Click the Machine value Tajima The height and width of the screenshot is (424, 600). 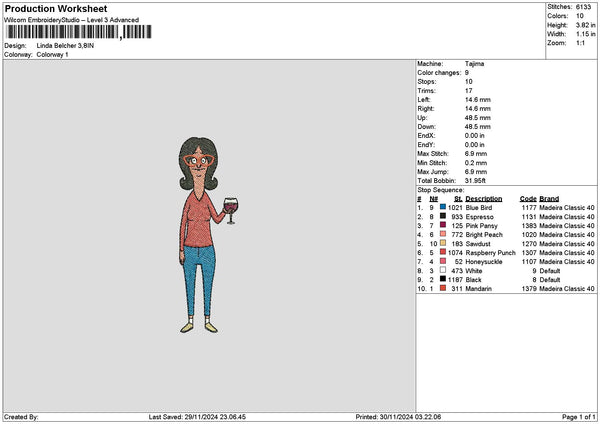[474, 64]
